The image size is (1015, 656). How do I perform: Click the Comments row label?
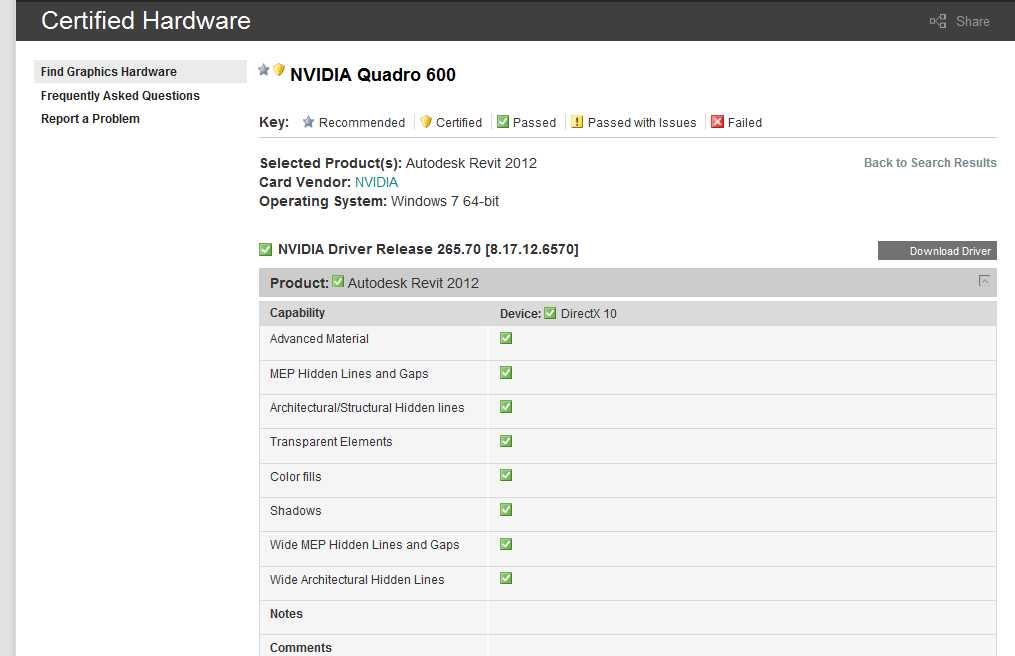300,648
